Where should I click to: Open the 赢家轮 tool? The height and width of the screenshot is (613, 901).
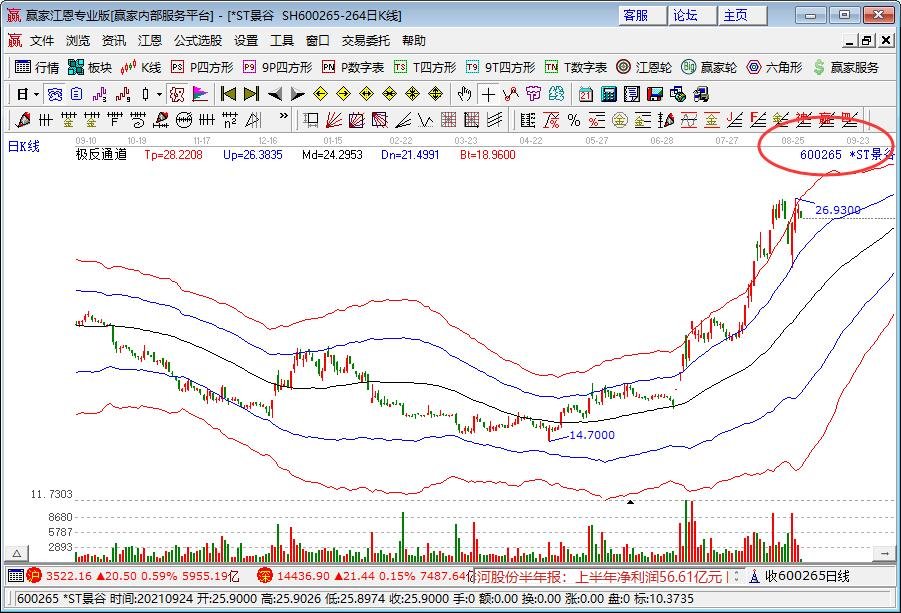709,67
